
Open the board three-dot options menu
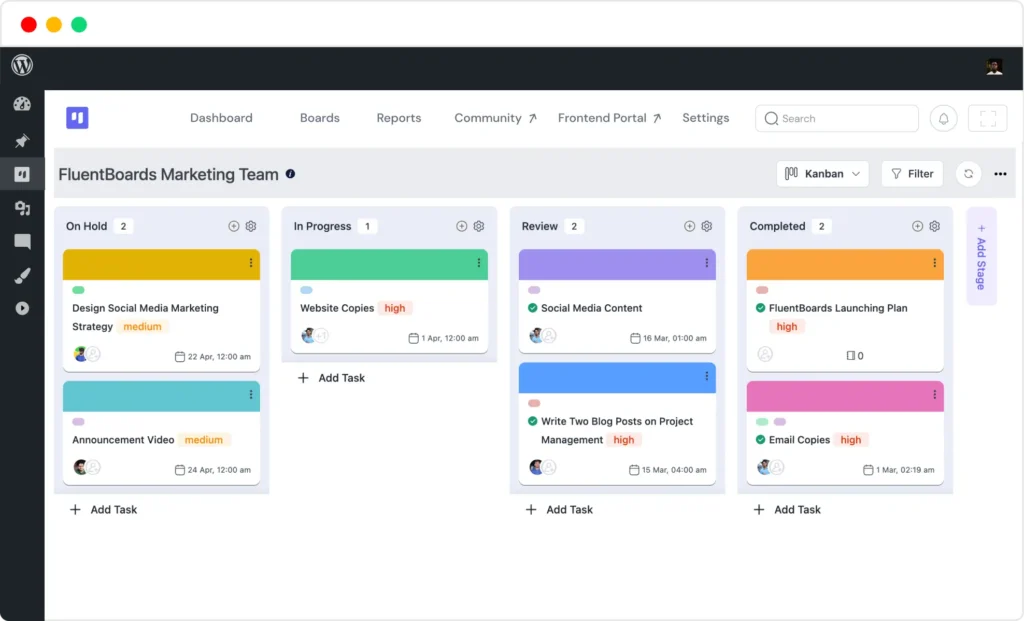tap(1000, 174)
